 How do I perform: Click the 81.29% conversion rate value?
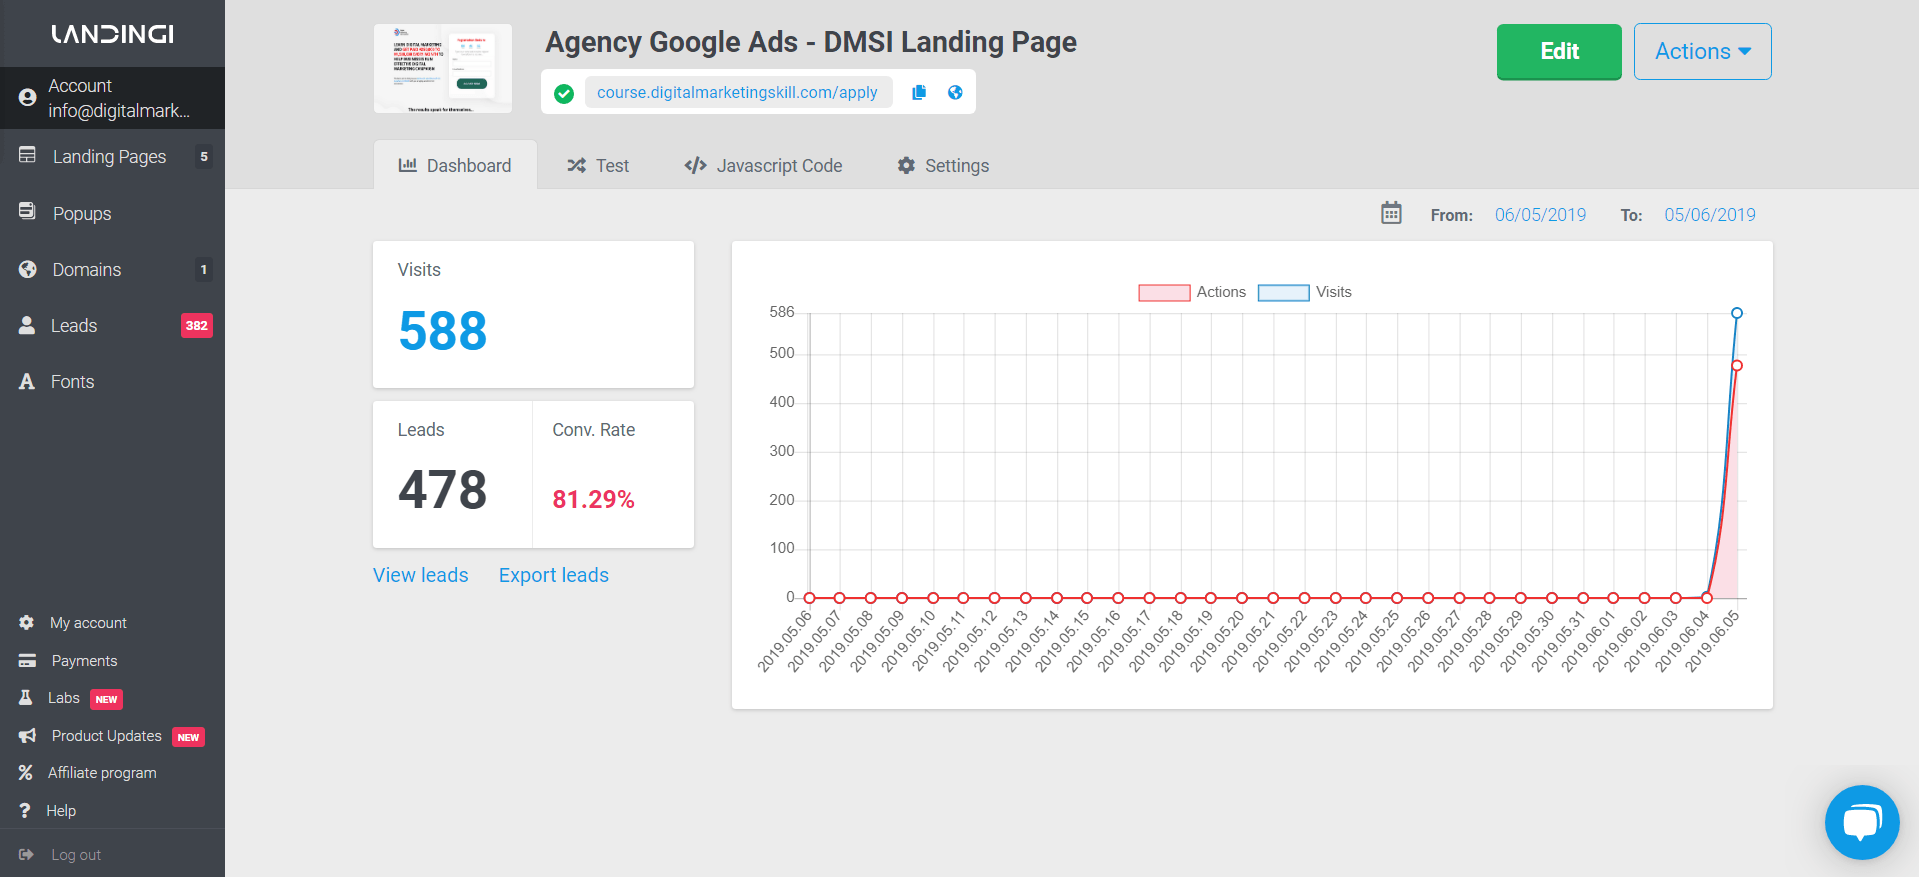click(x=593, y=499)
